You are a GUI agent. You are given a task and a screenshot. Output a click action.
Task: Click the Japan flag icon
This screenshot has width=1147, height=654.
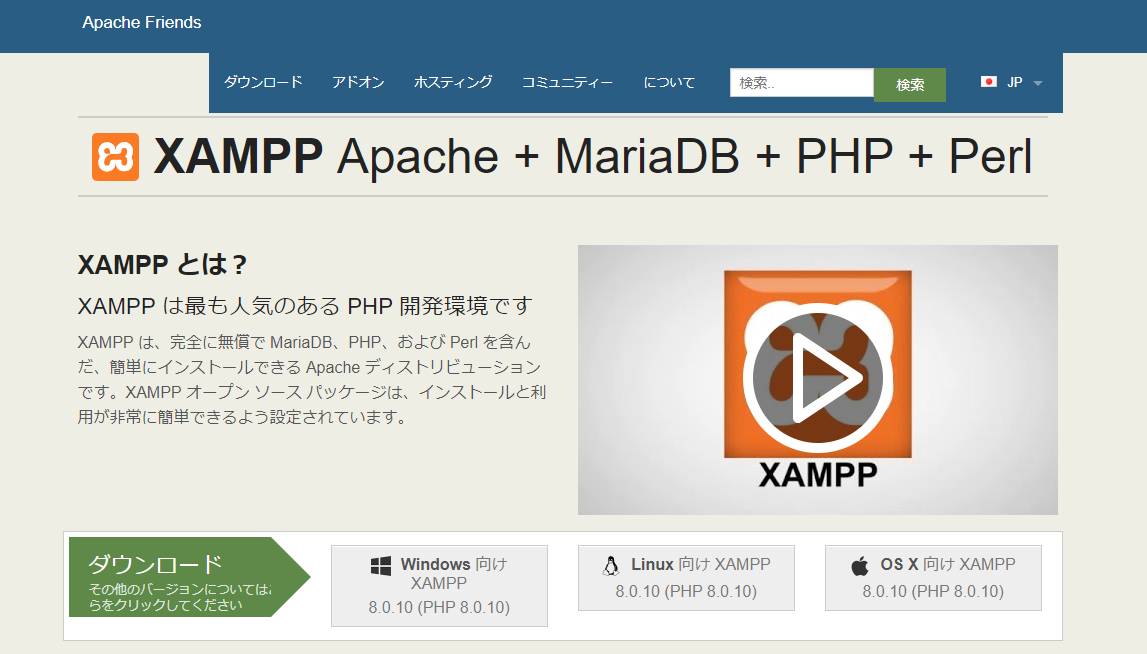pos(989,82)
